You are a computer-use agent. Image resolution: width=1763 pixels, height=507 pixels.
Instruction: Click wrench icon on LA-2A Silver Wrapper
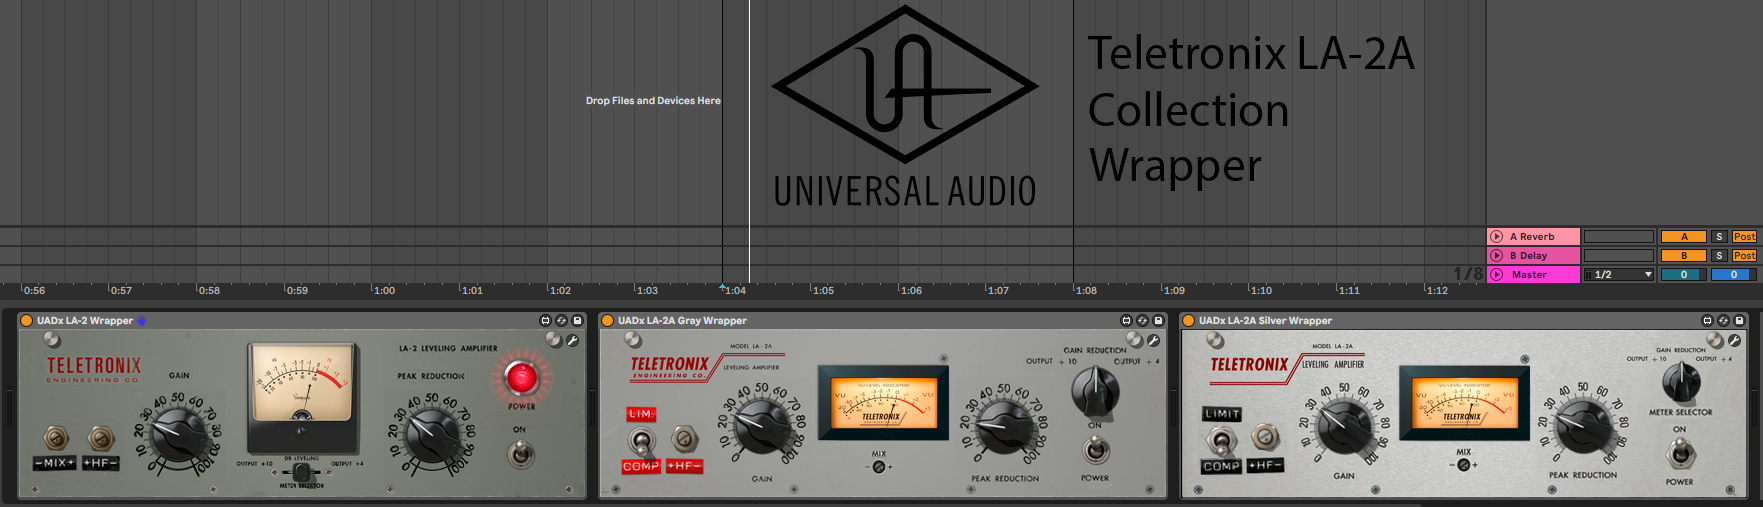1734,340
